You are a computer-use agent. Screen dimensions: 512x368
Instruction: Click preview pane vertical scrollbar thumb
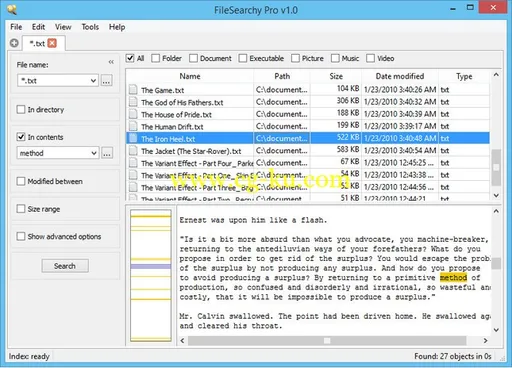[x=496, y=263]
